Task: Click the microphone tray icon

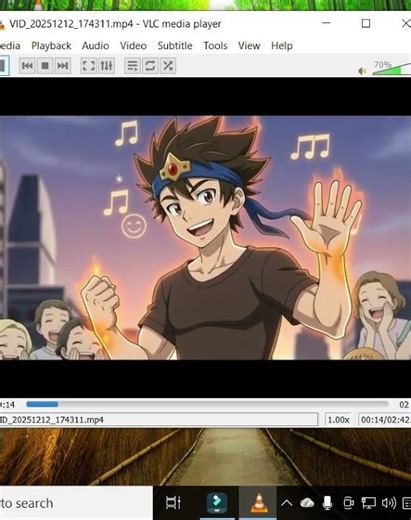Action: 327,503
